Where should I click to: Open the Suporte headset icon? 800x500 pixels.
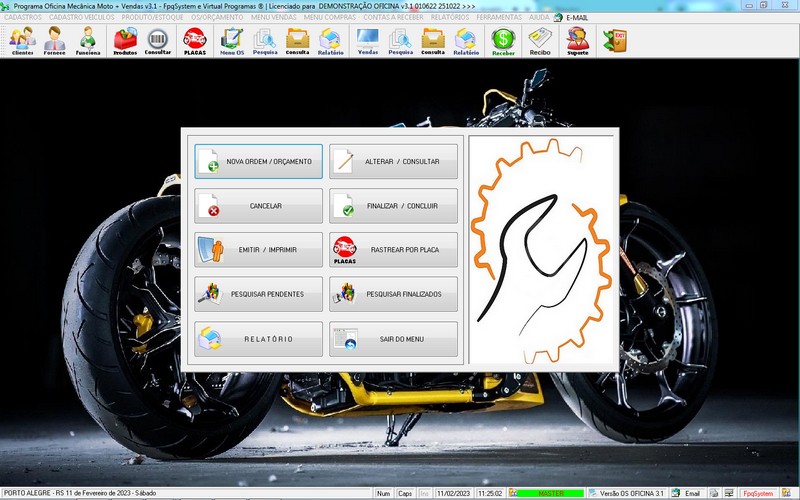coord(578,41)
